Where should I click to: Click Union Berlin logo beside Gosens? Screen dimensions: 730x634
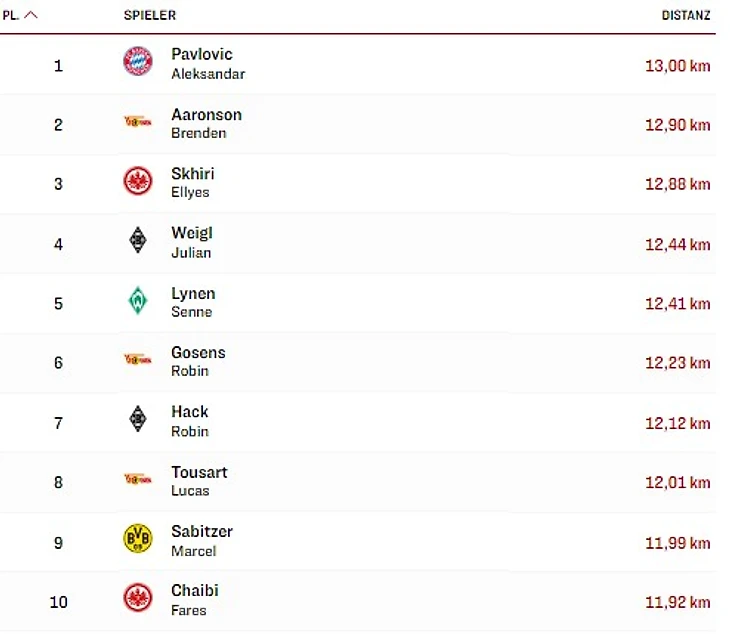[138, 360]
